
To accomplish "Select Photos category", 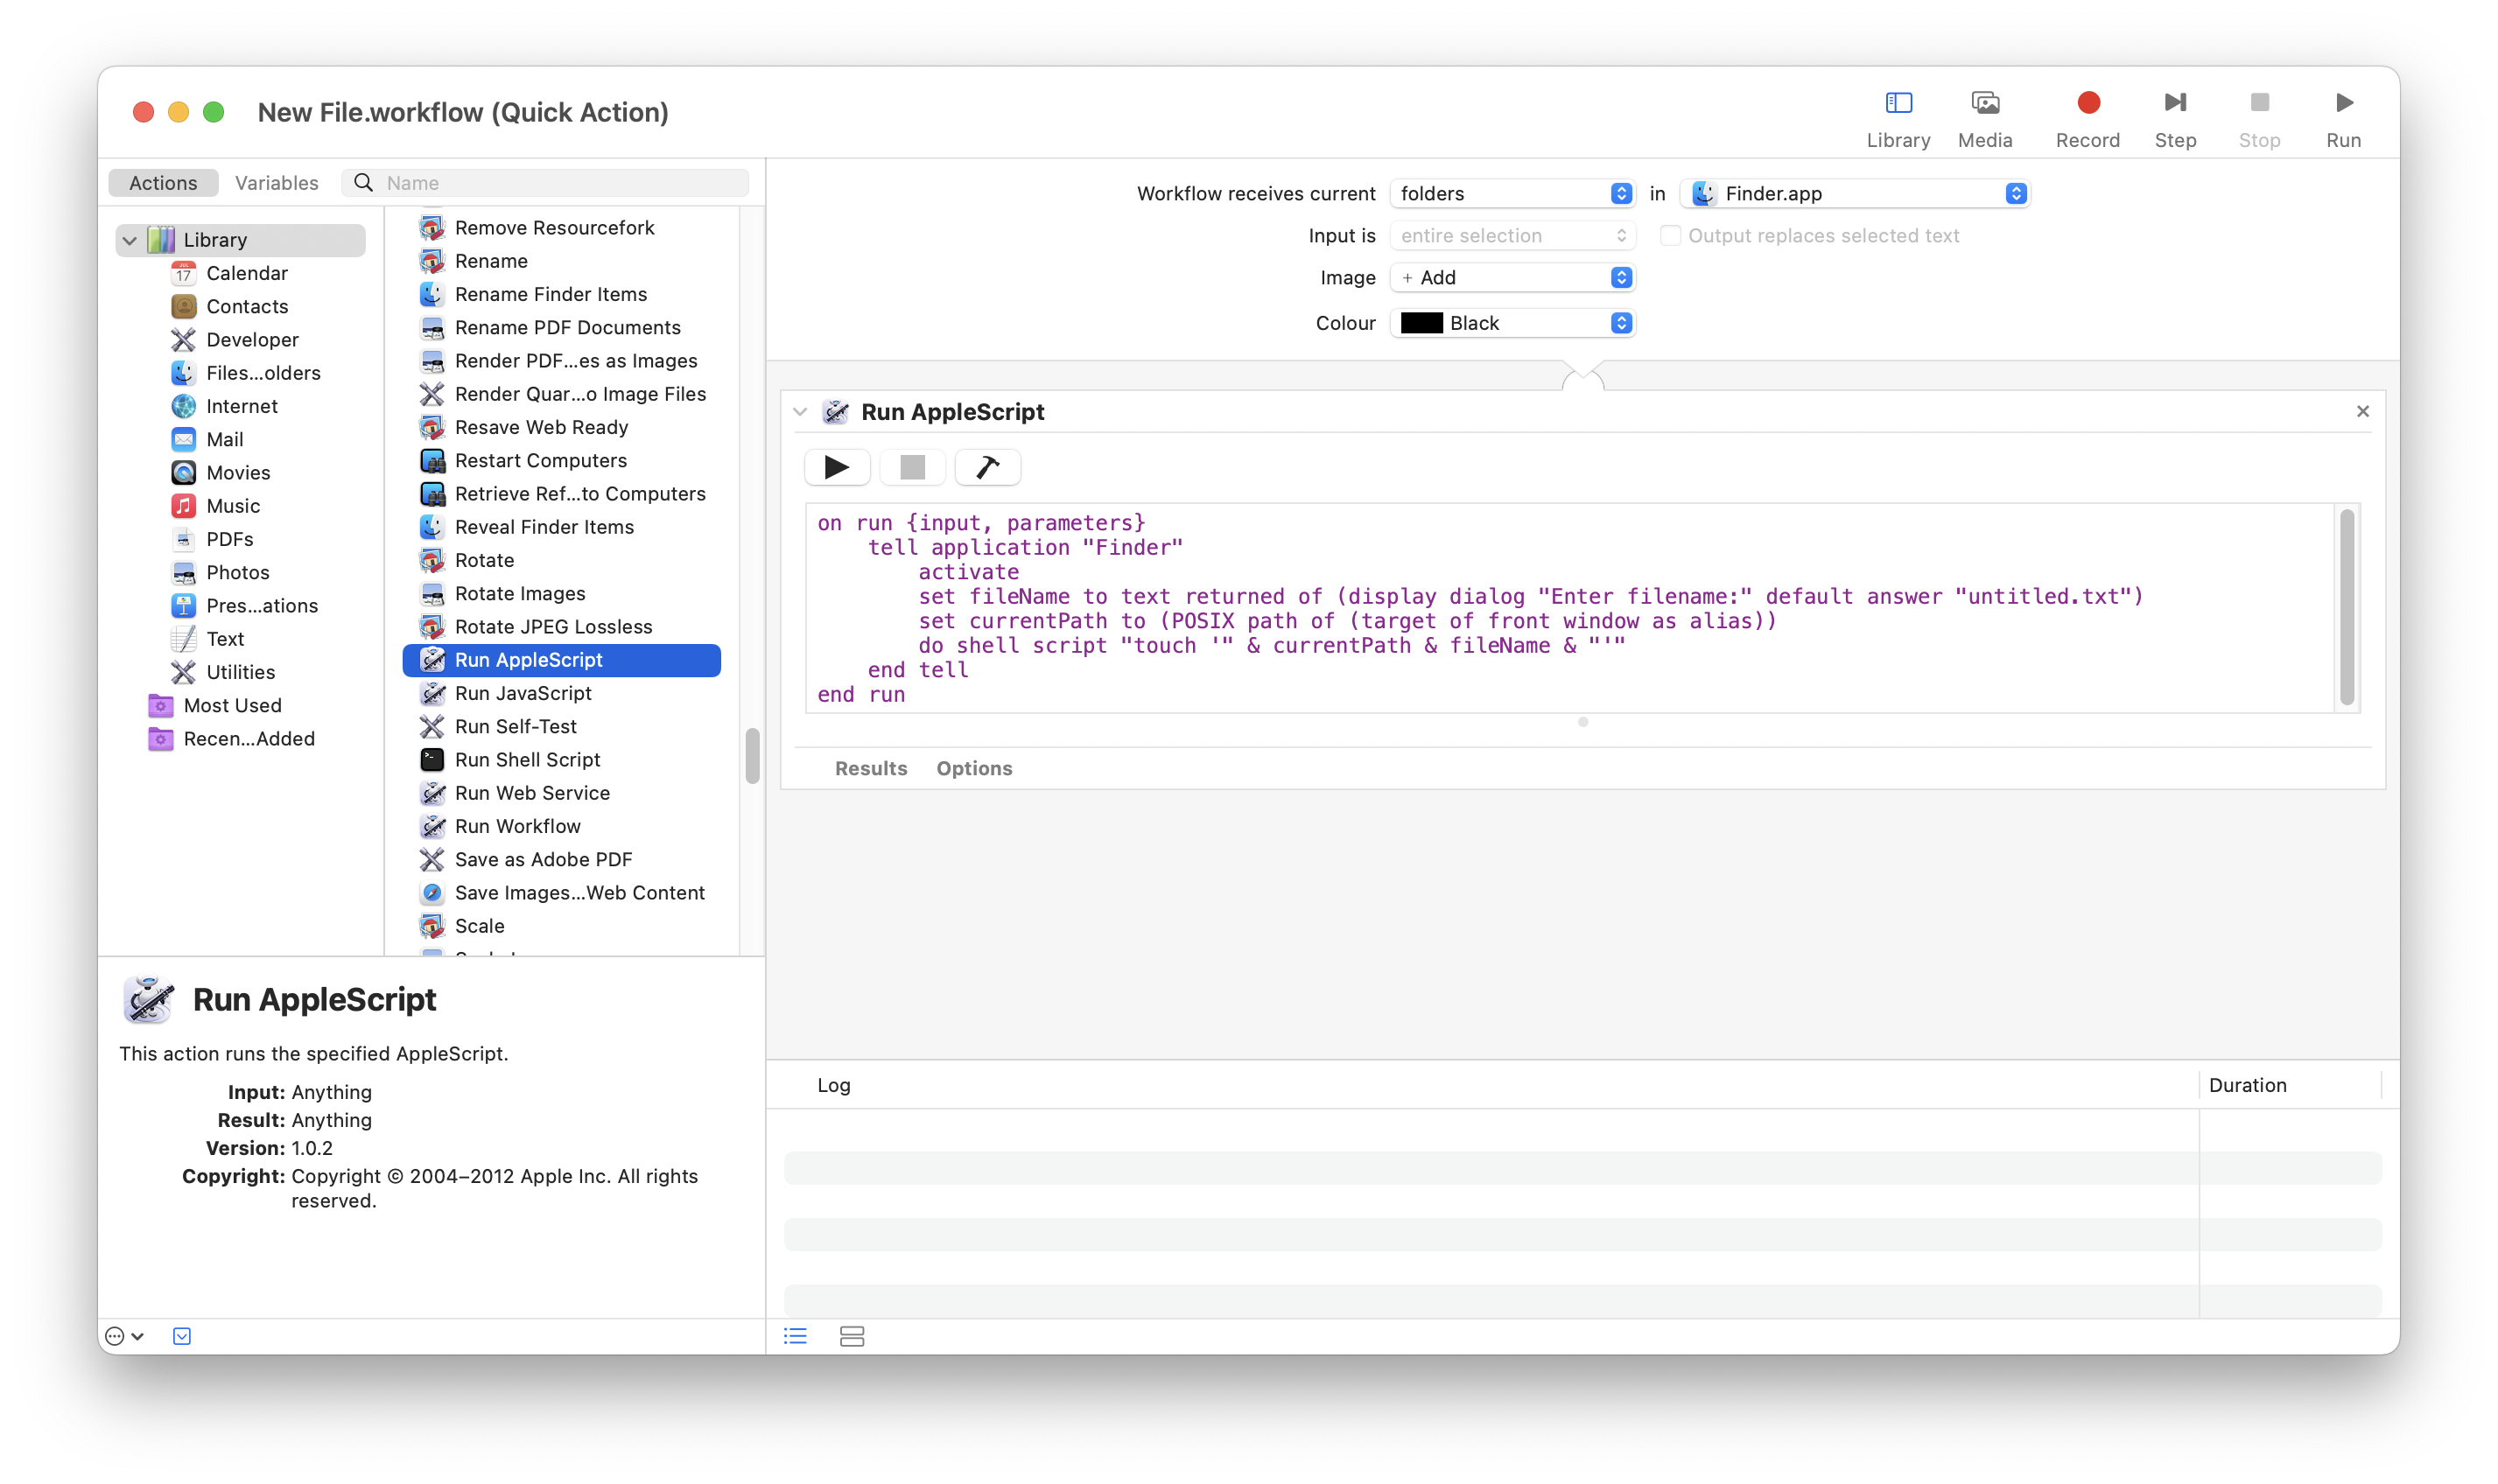I will 221,572.
